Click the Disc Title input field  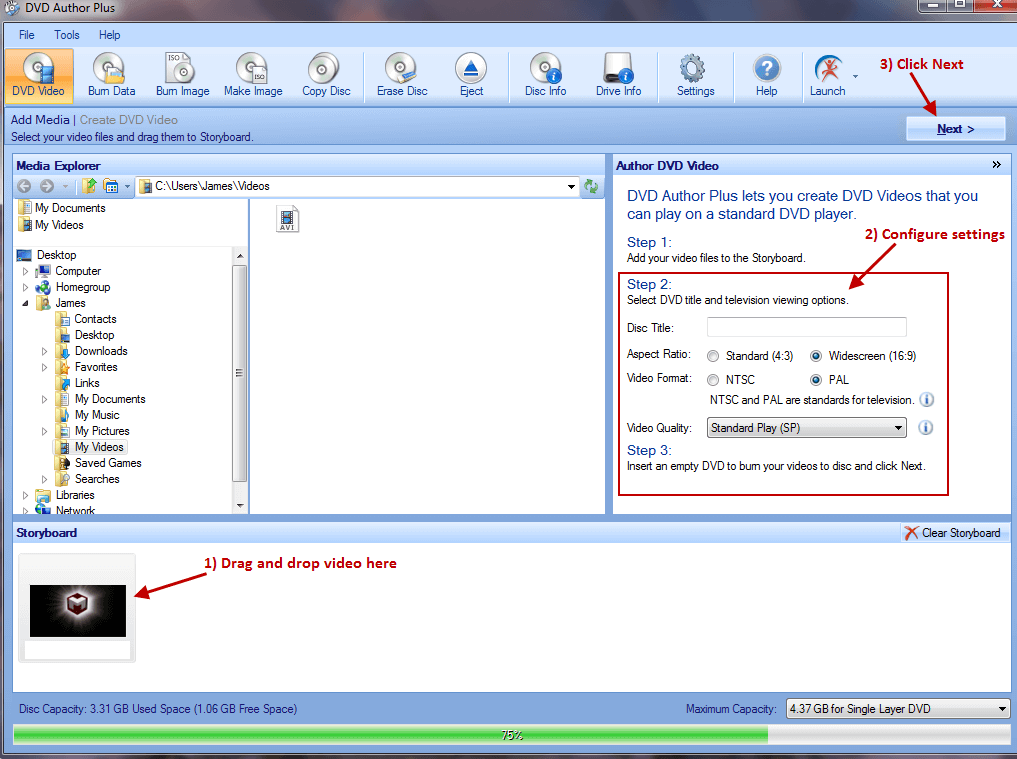click(x=806, y=327)
